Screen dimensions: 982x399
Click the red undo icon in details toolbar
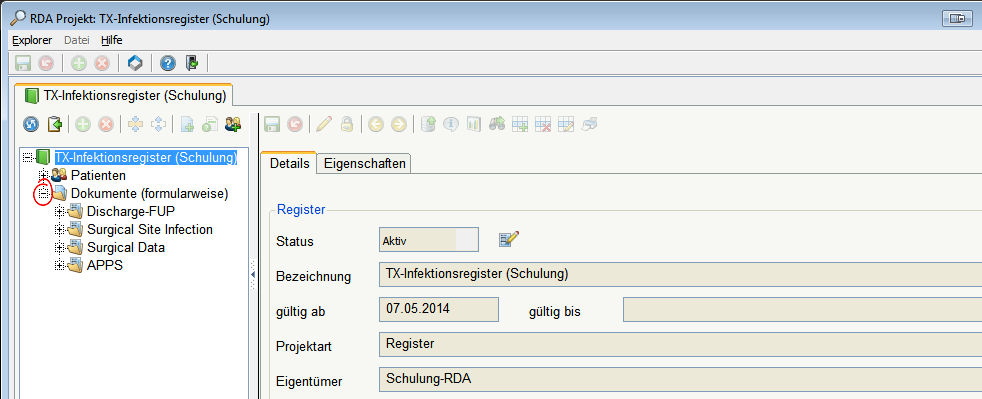pyautogui.click(x=294, y=125)
